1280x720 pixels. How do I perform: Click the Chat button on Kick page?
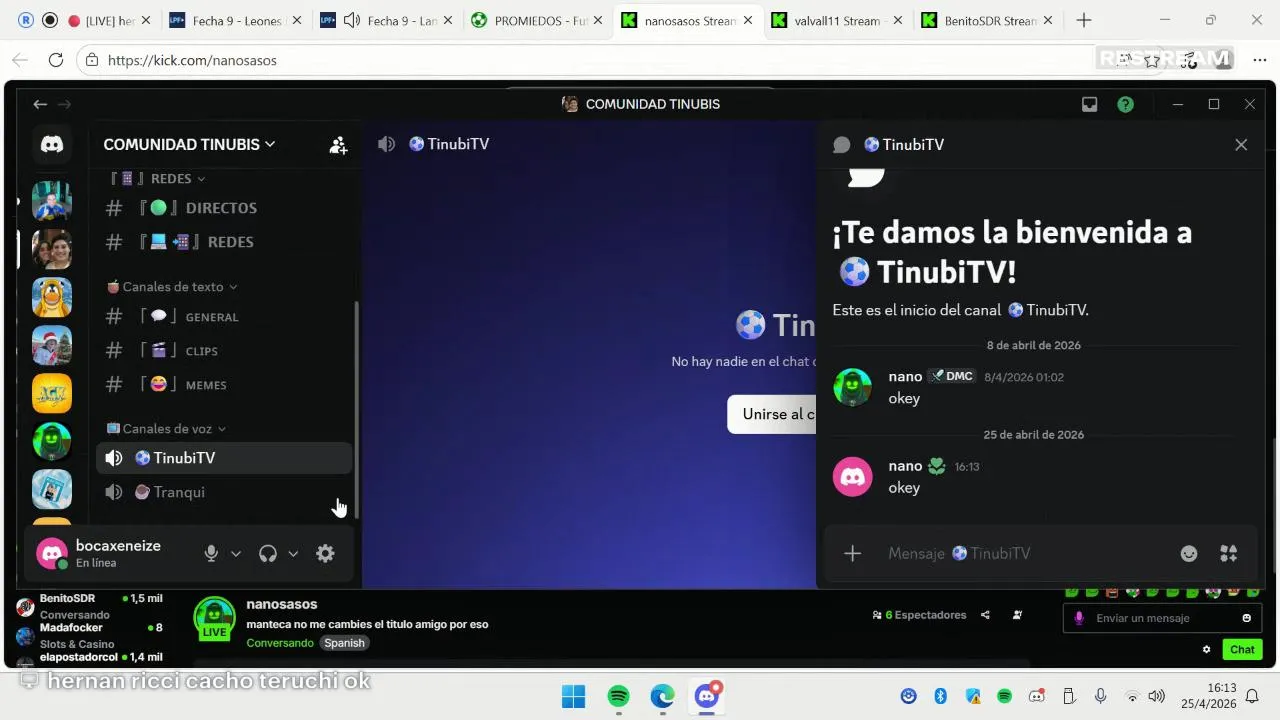1242,649
